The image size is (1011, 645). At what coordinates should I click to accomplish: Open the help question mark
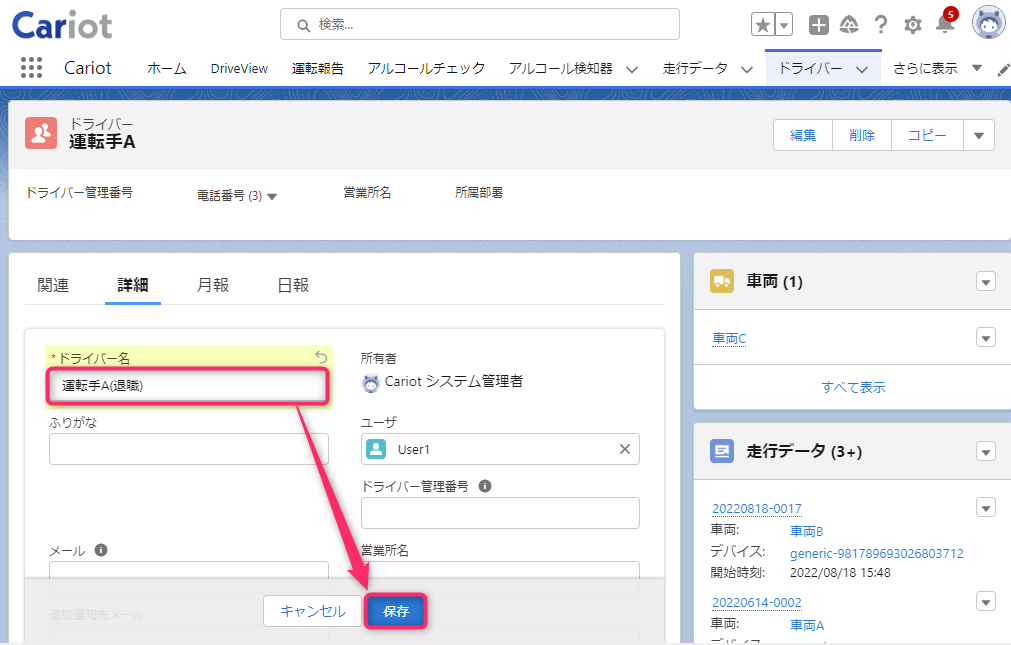[881, 25]
